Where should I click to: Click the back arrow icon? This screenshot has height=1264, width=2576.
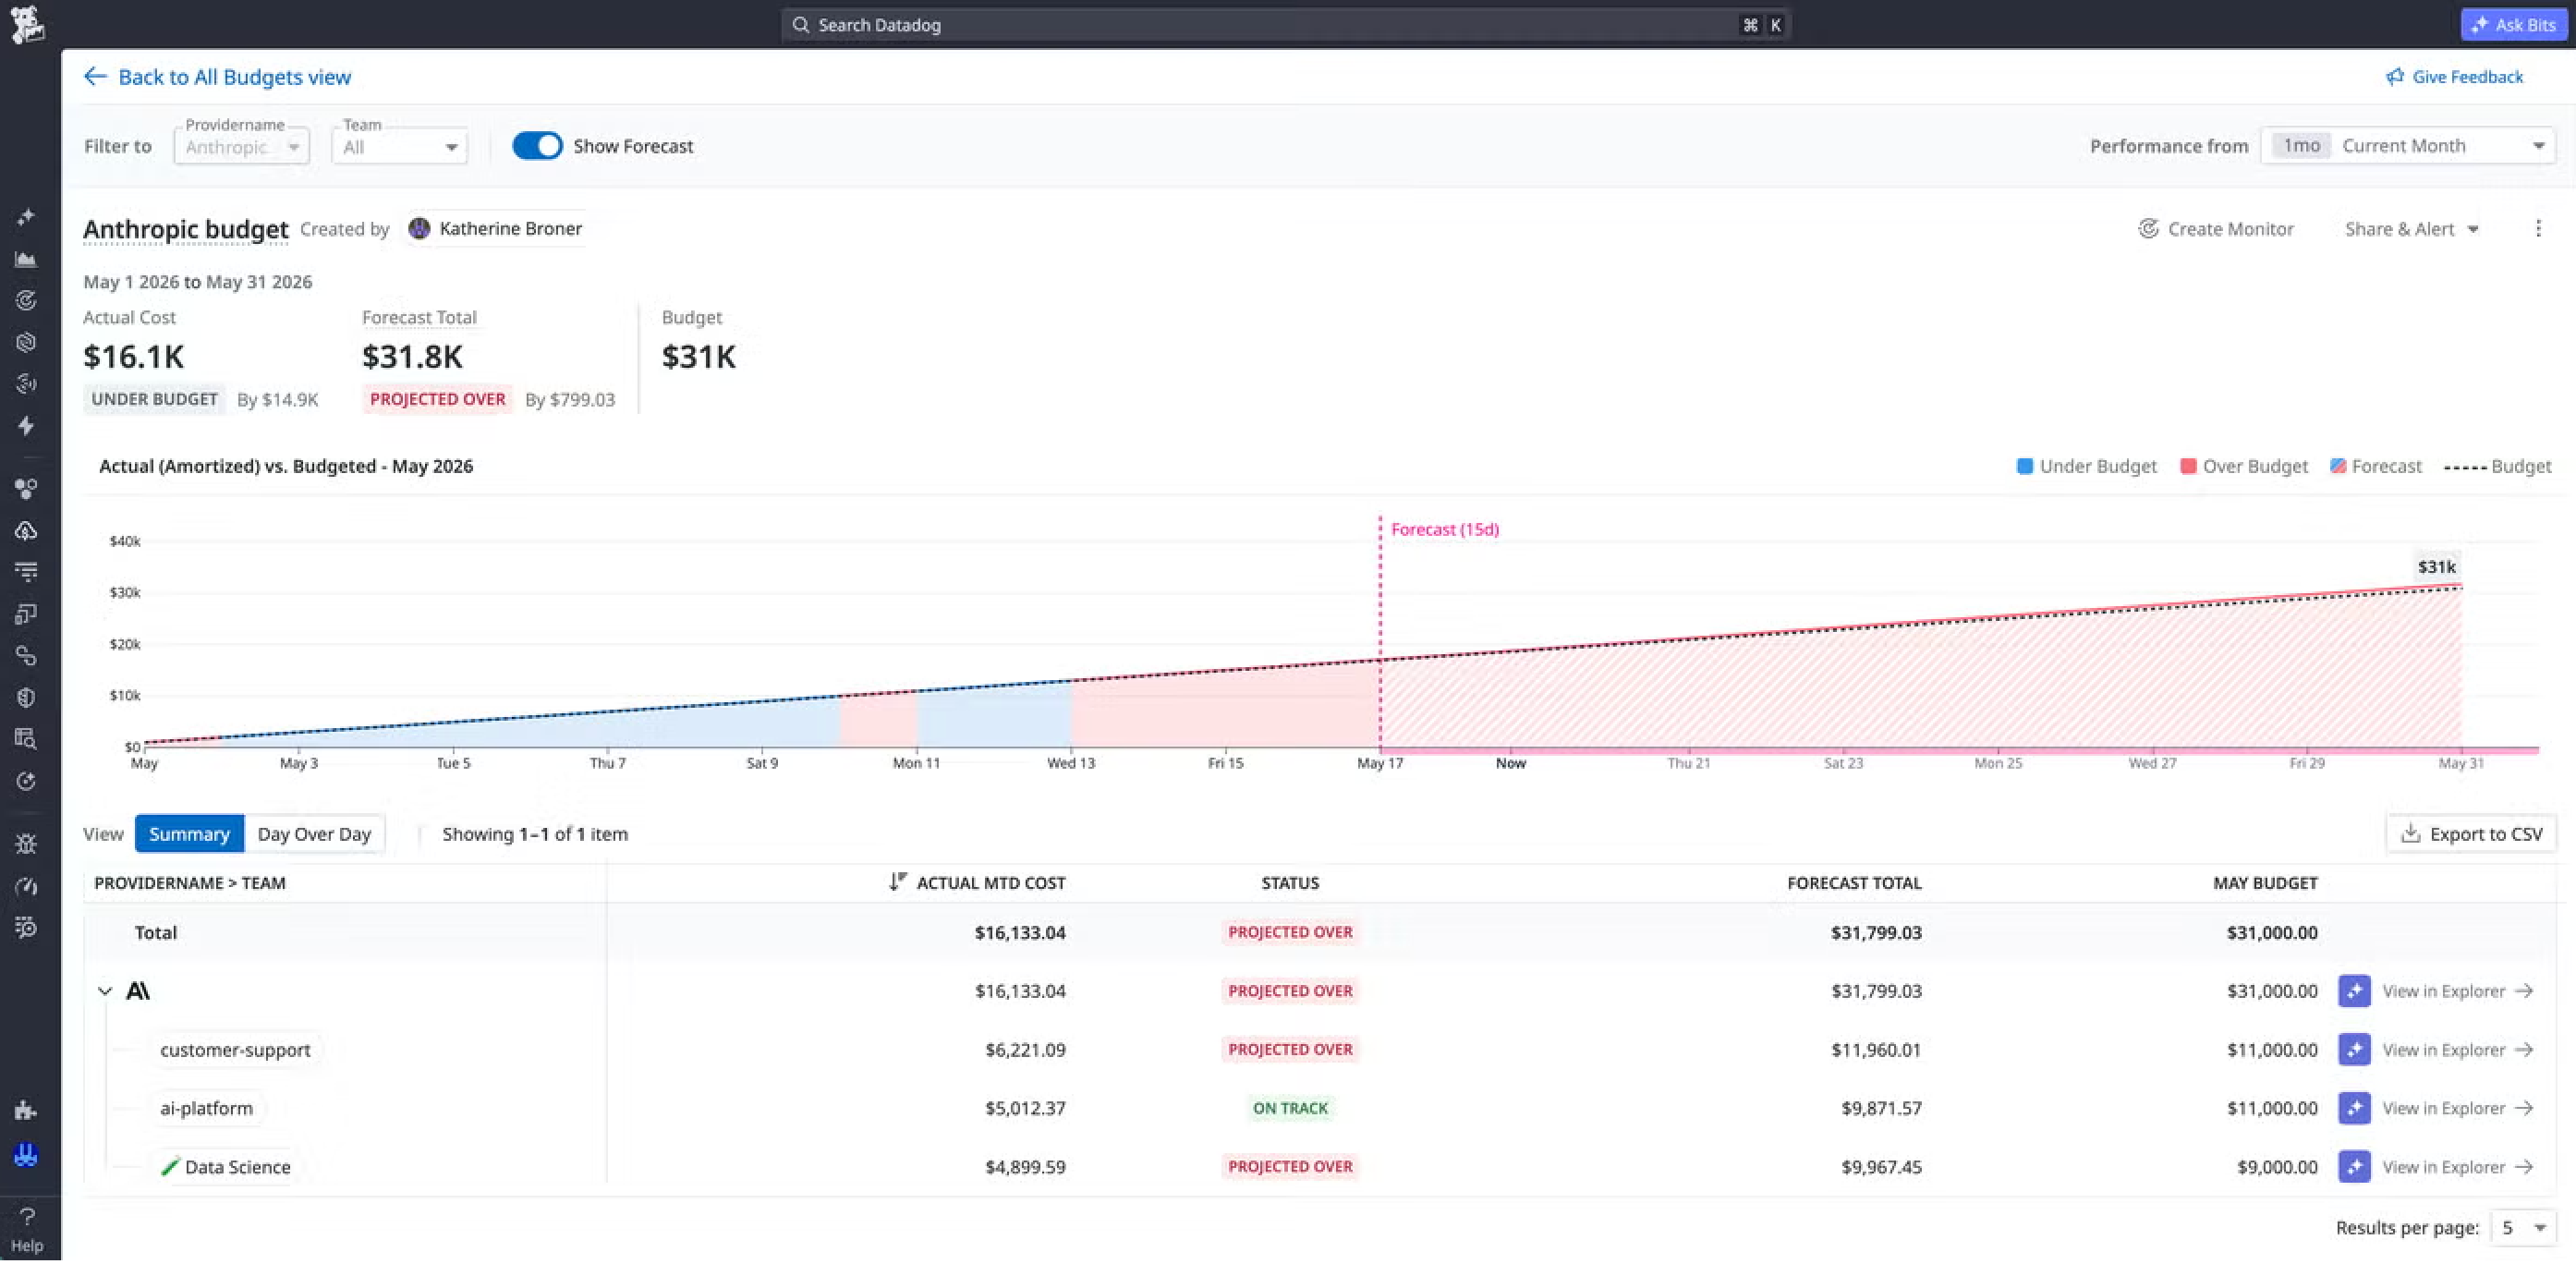(x=95, y=76)
